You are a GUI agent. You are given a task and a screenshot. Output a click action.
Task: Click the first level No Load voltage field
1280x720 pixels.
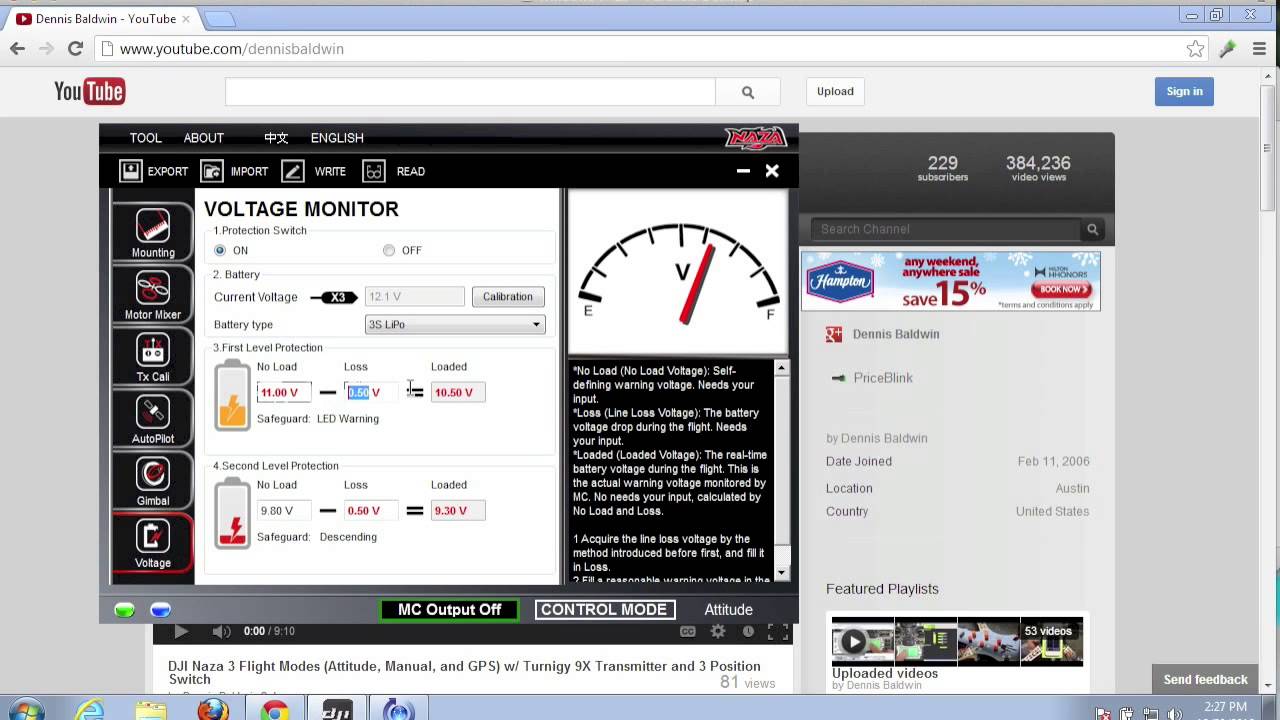coord(283,392)
